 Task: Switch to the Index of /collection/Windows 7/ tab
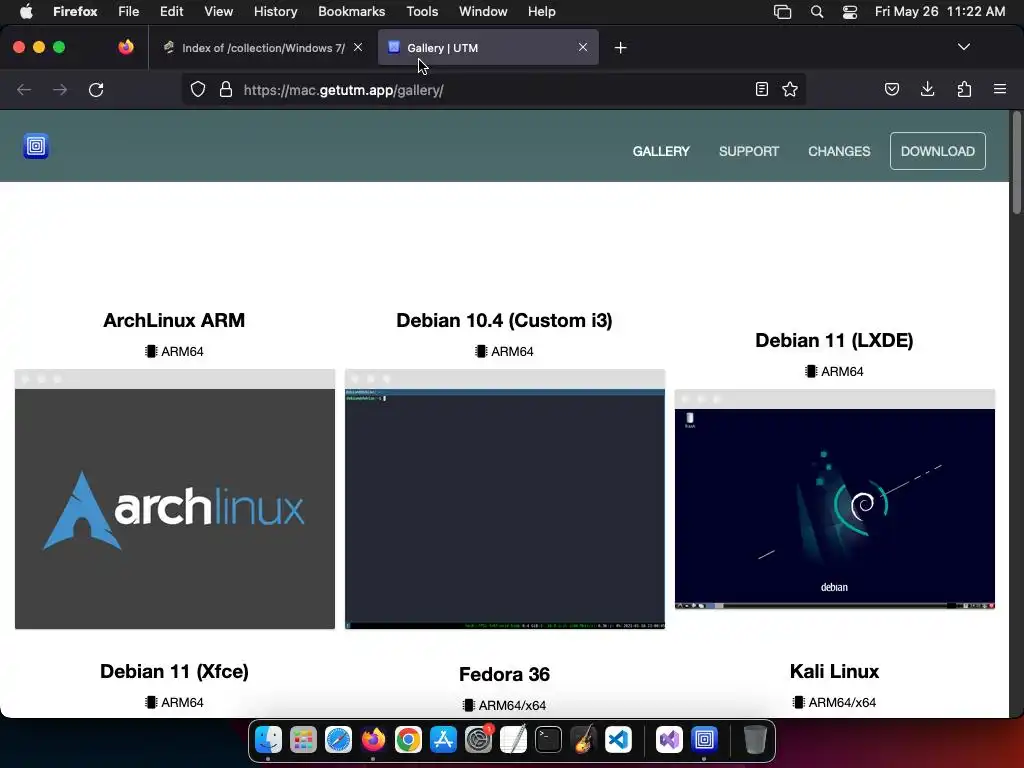click(x=263, y=48)
